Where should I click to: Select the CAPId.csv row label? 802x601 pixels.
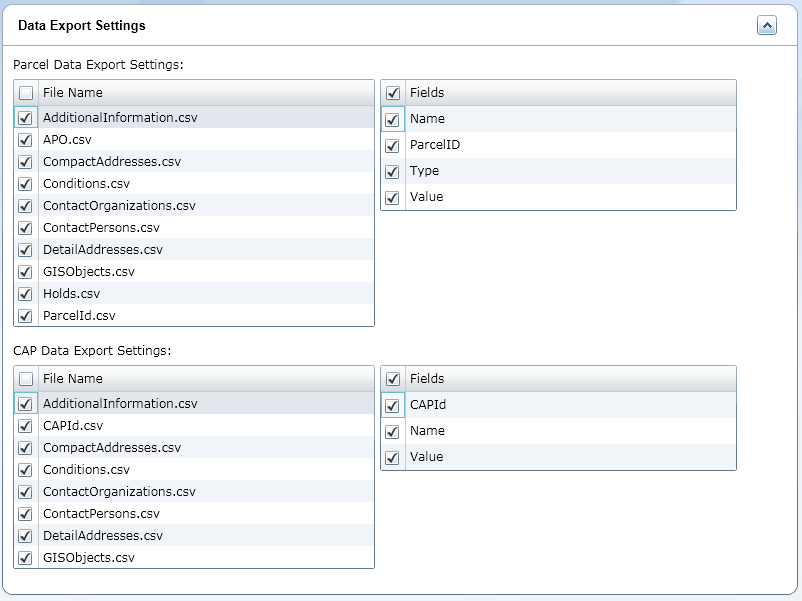[x=72, y=426]
